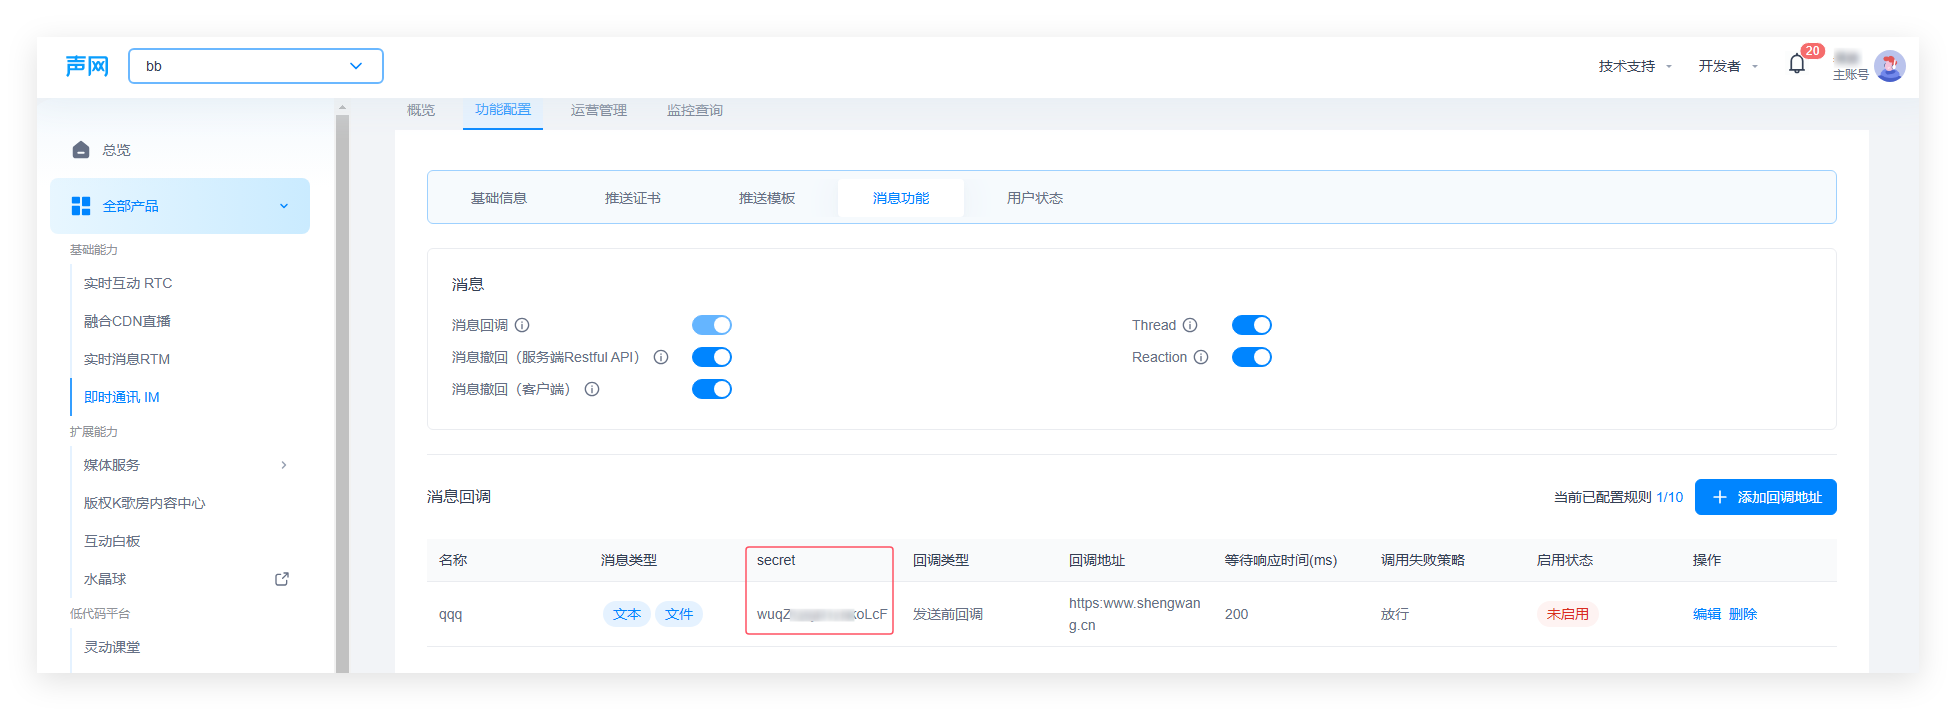Switch to the 概览 tab

tap(421, 110)
